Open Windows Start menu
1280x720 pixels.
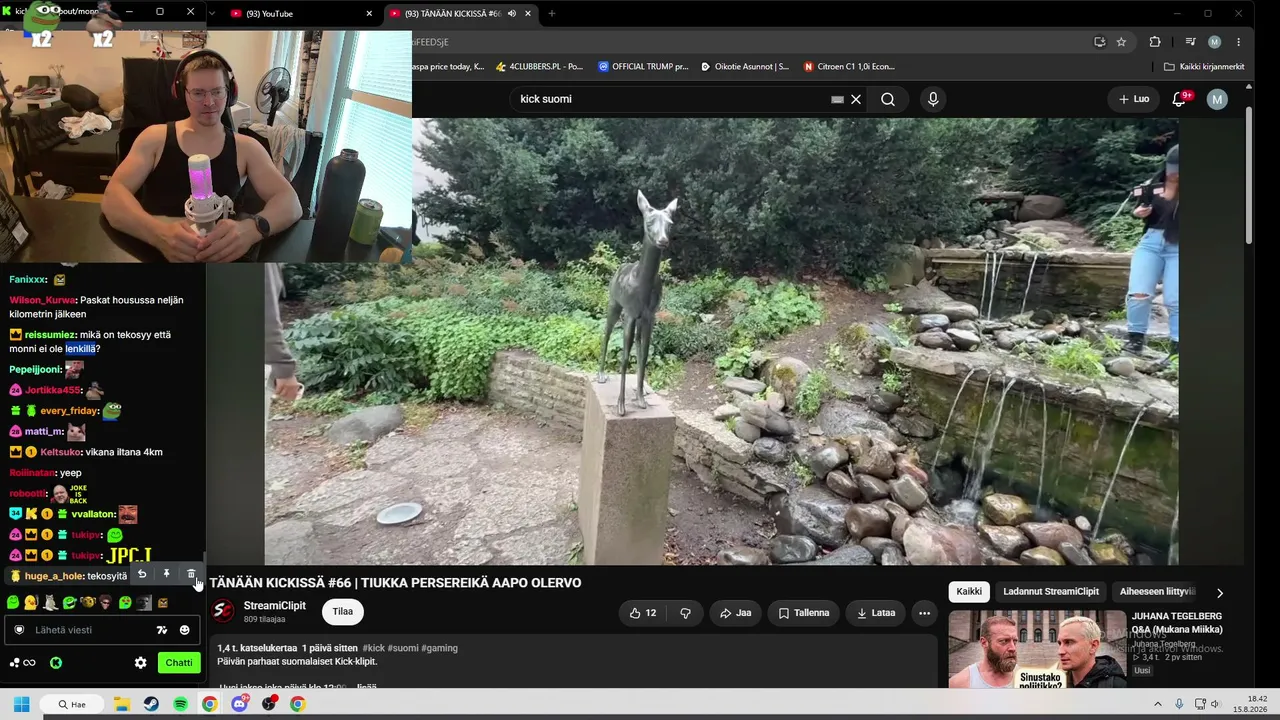(21, 704)
